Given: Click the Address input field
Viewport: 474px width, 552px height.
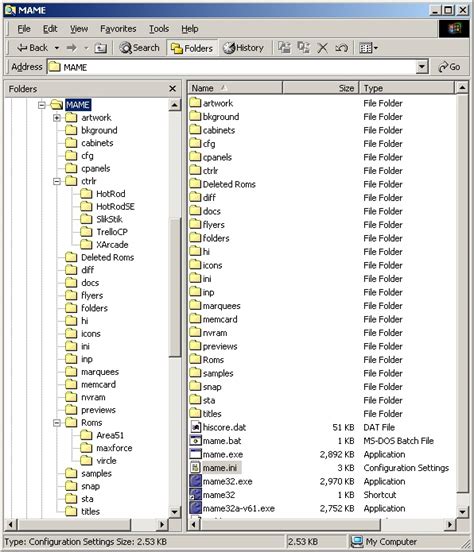Looking at the screenshot, I should click(x=231, y=67).
